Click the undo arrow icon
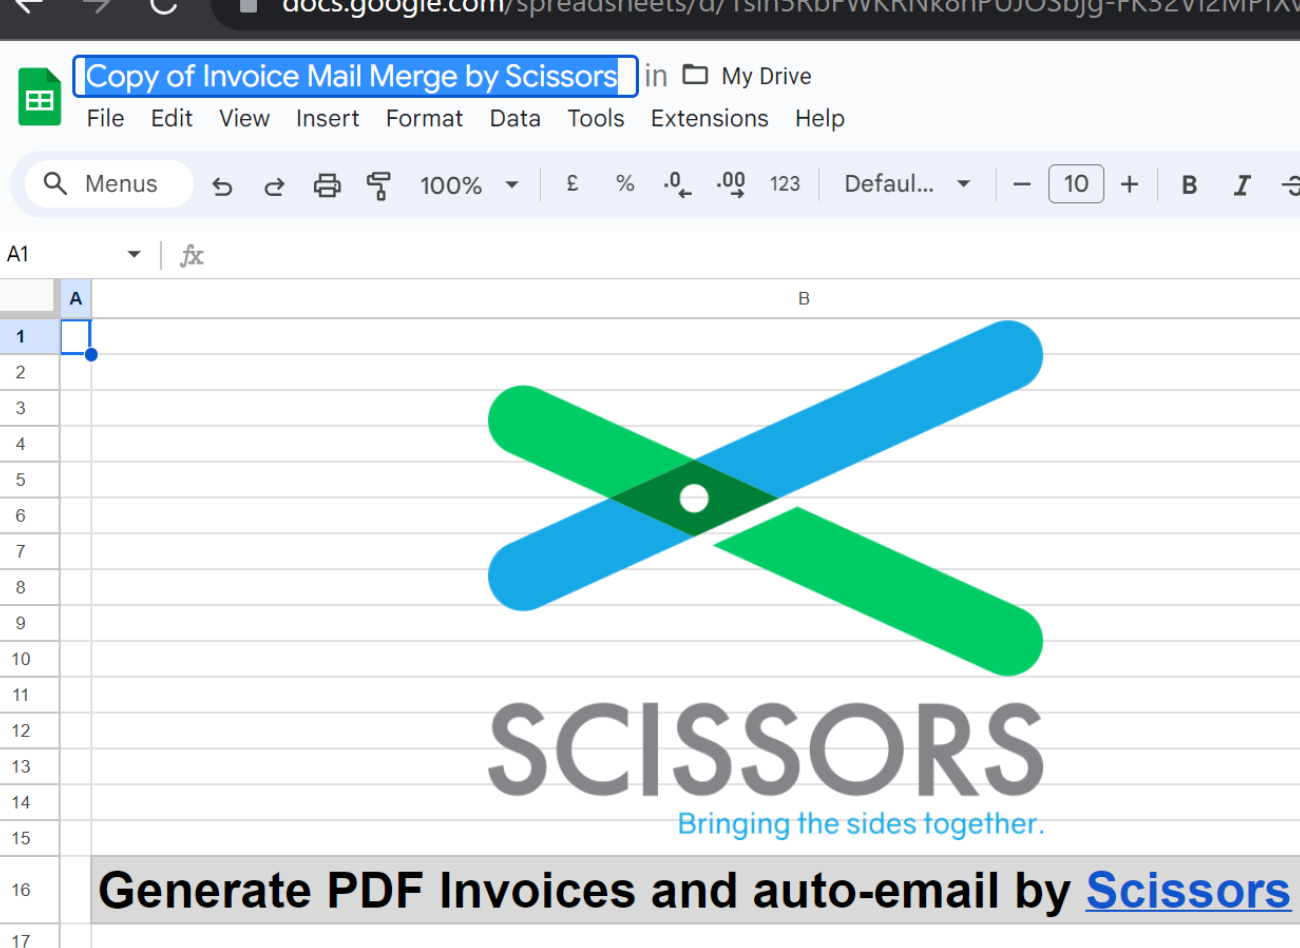This screenshot has width=1300, height=948. coord(222,186)
